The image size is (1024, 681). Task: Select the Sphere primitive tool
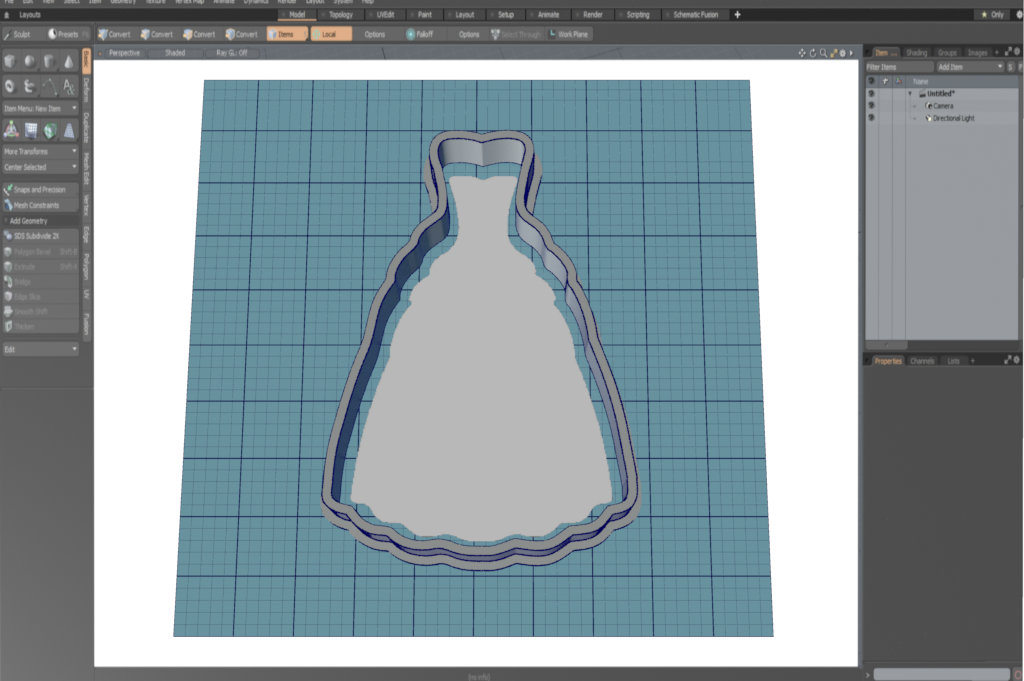30,62
